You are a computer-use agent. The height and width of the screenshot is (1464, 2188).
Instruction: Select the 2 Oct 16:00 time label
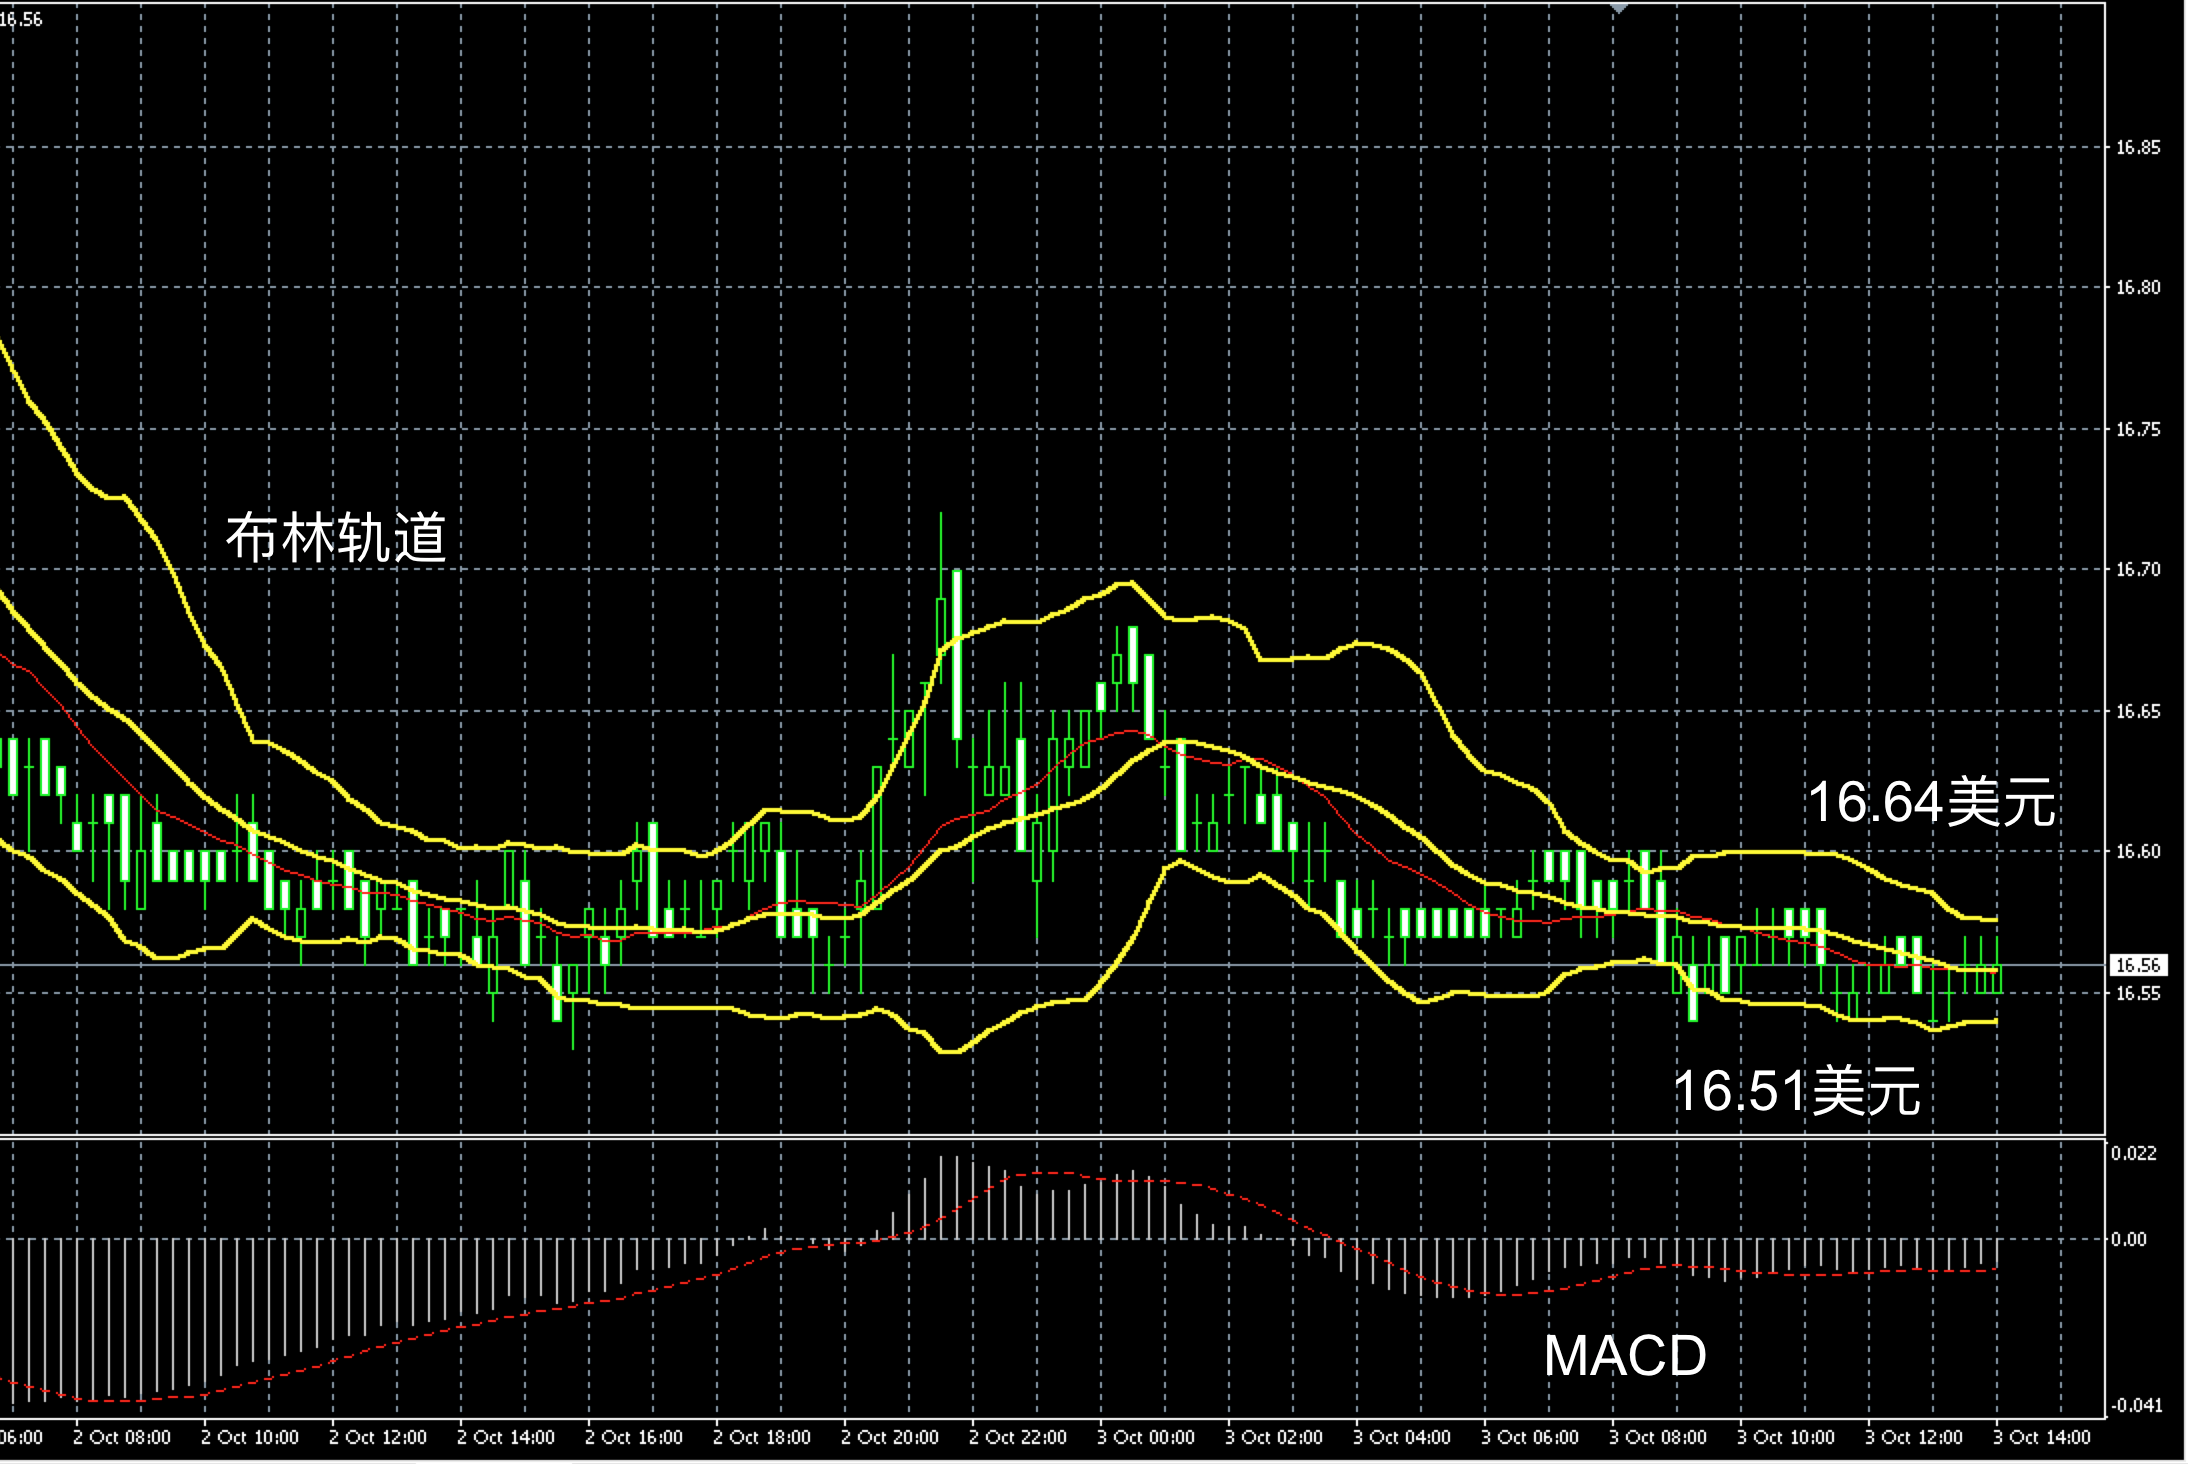634,1438
